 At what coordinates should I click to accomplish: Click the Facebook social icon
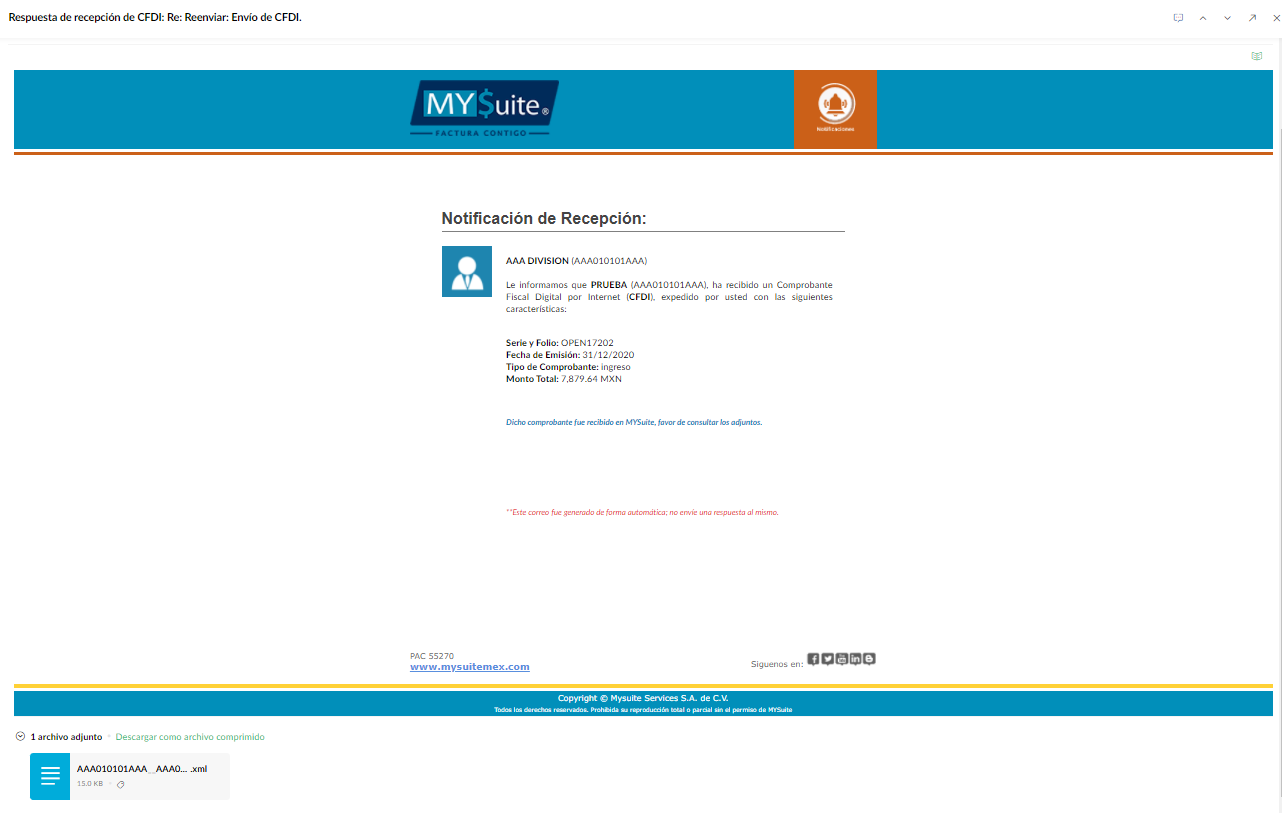813,659
